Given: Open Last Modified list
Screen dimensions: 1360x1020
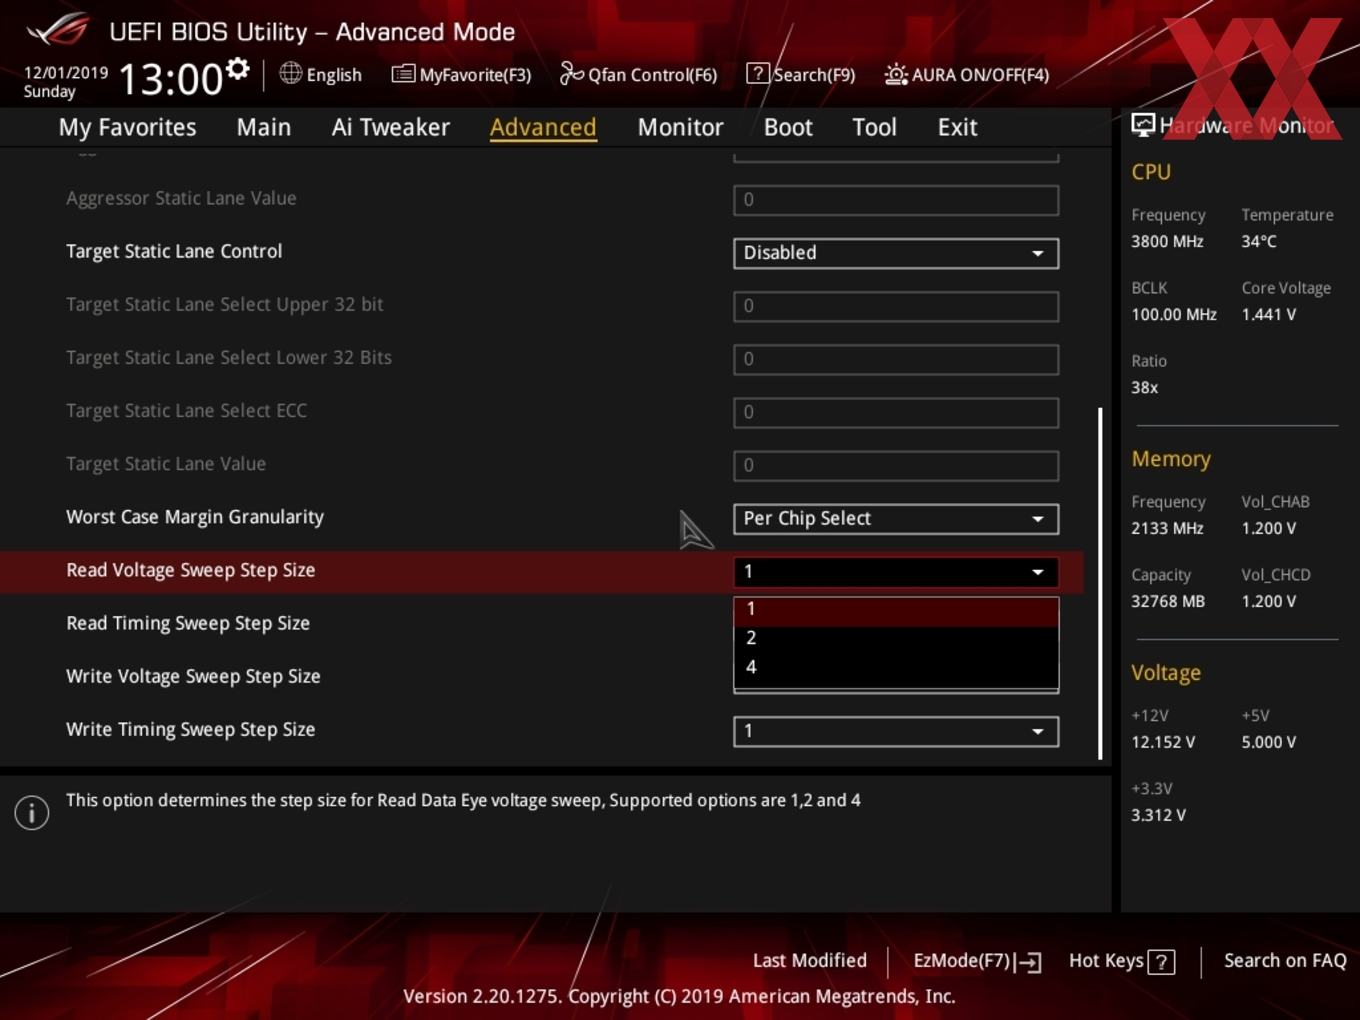Looking at the screenshot, I should coord(810,960).
